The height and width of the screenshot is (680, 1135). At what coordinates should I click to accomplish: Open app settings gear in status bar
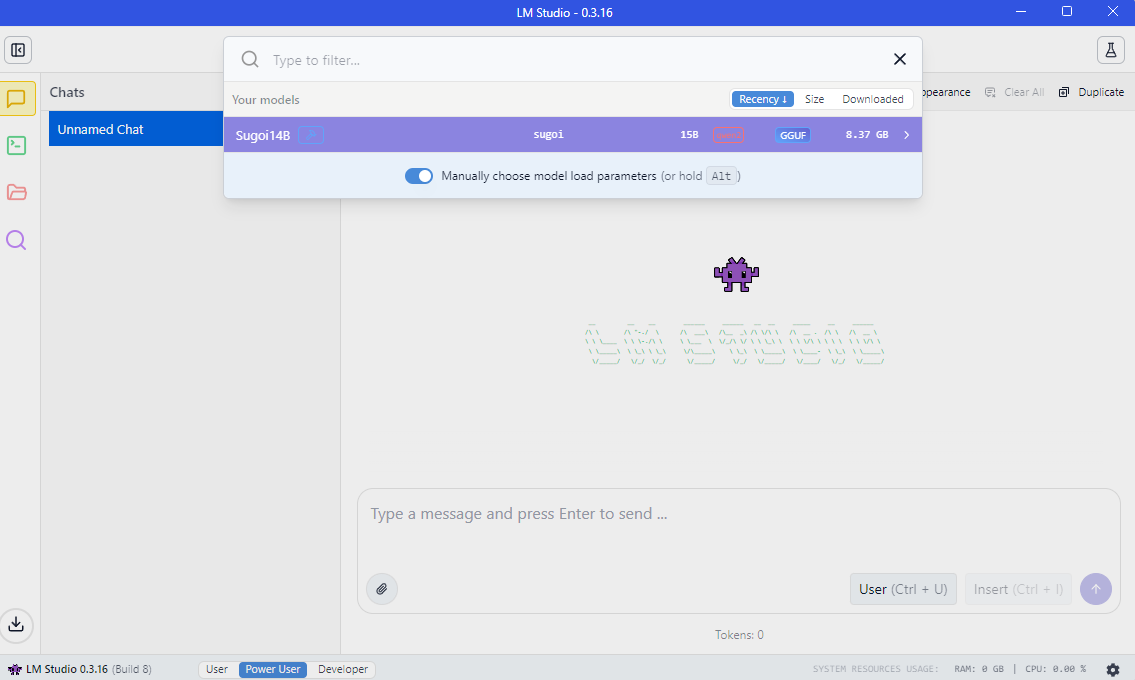[x=1113, y=669]
